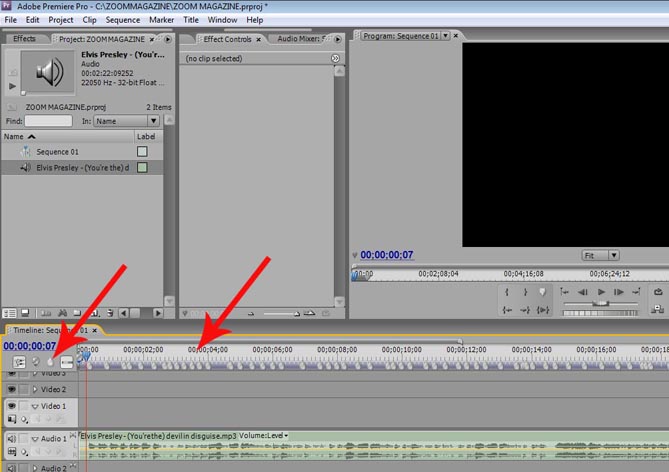The height and width of the screenshot is (472, 669).
Task: Toggle the Snap icon in the timeline header
Action: pos(19,361)
